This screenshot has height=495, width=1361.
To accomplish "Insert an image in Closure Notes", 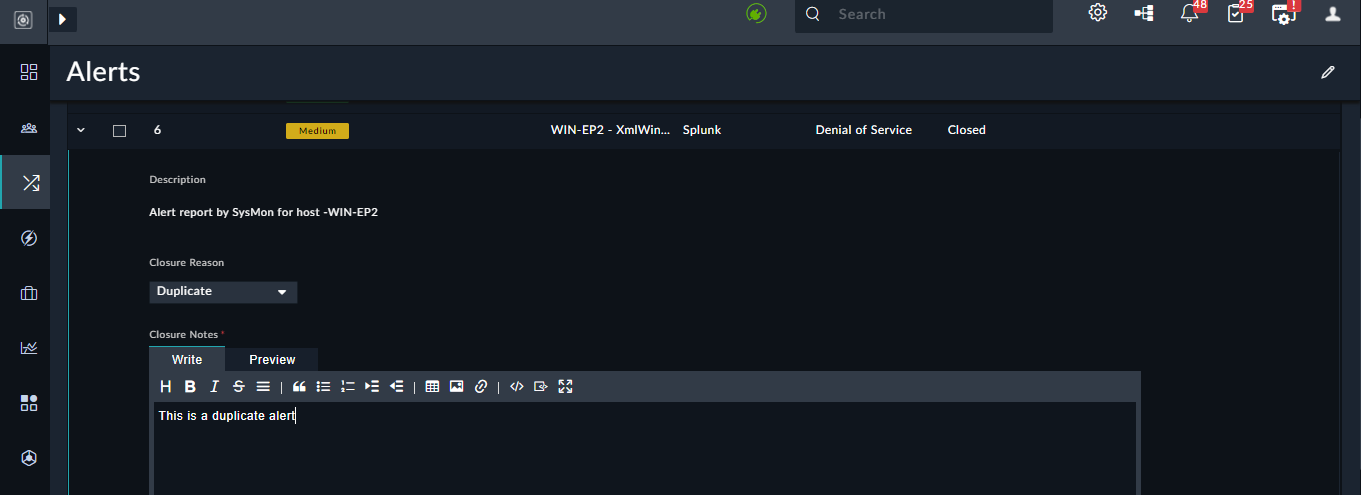I will (456, 386).
